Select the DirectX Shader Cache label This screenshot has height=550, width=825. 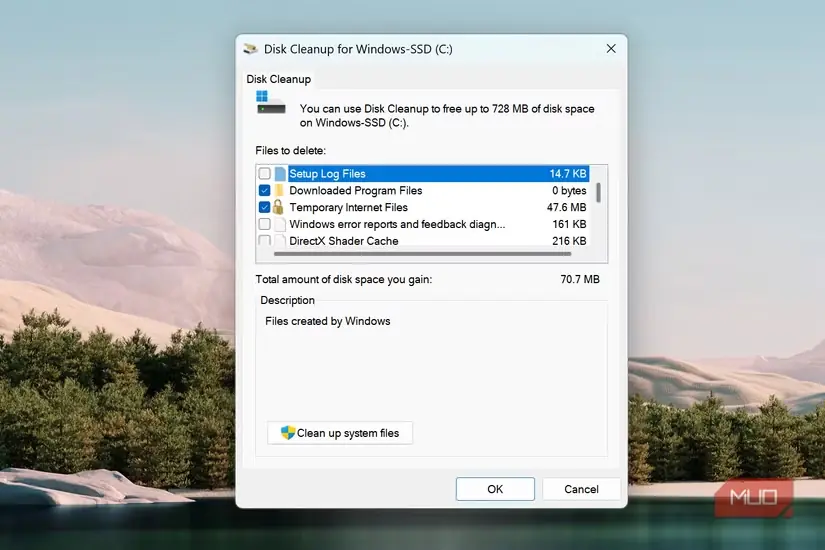[x=344, y=241]
